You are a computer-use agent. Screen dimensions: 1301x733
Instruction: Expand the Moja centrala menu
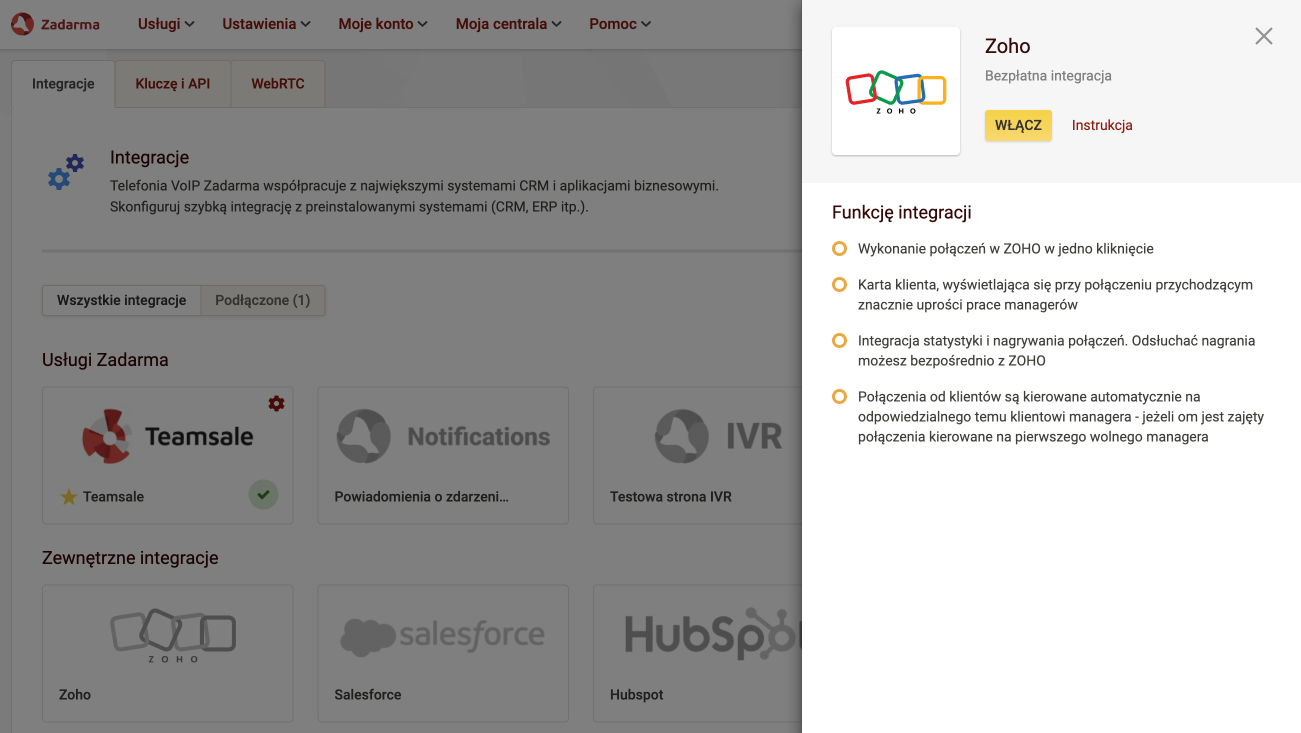click(508, 24)
